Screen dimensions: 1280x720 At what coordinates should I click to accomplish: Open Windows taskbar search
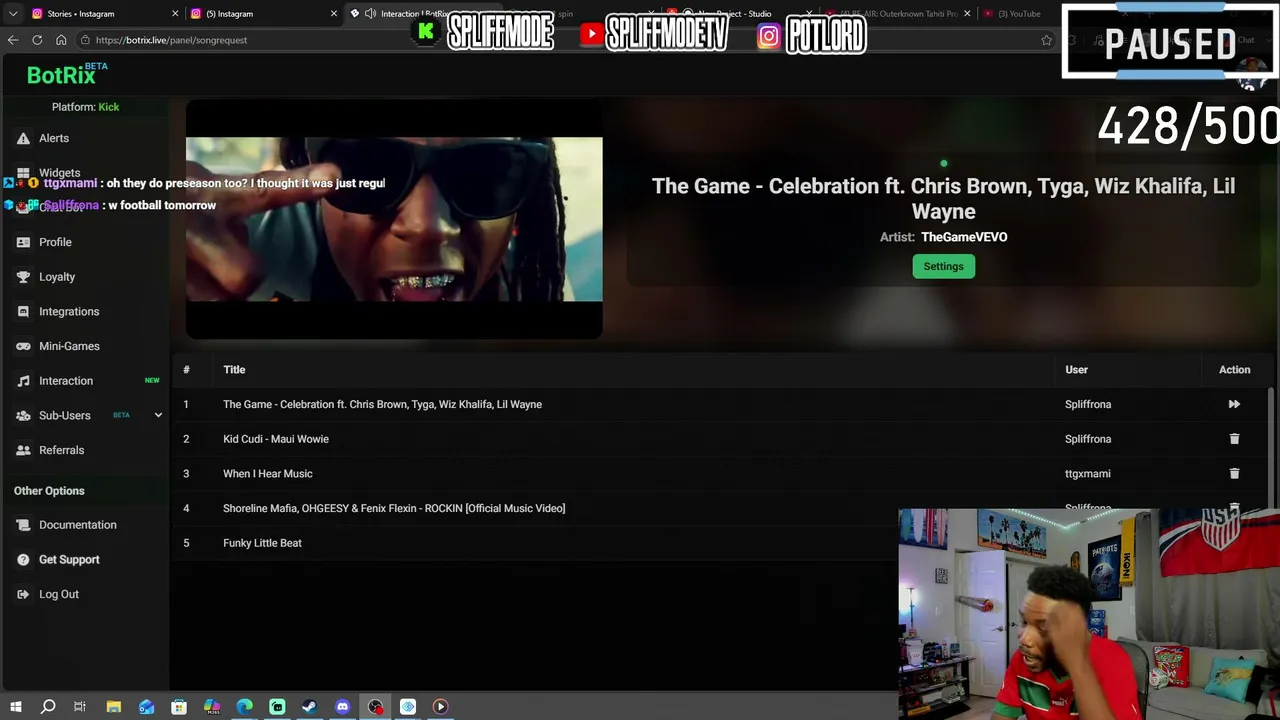pos(48,707)
